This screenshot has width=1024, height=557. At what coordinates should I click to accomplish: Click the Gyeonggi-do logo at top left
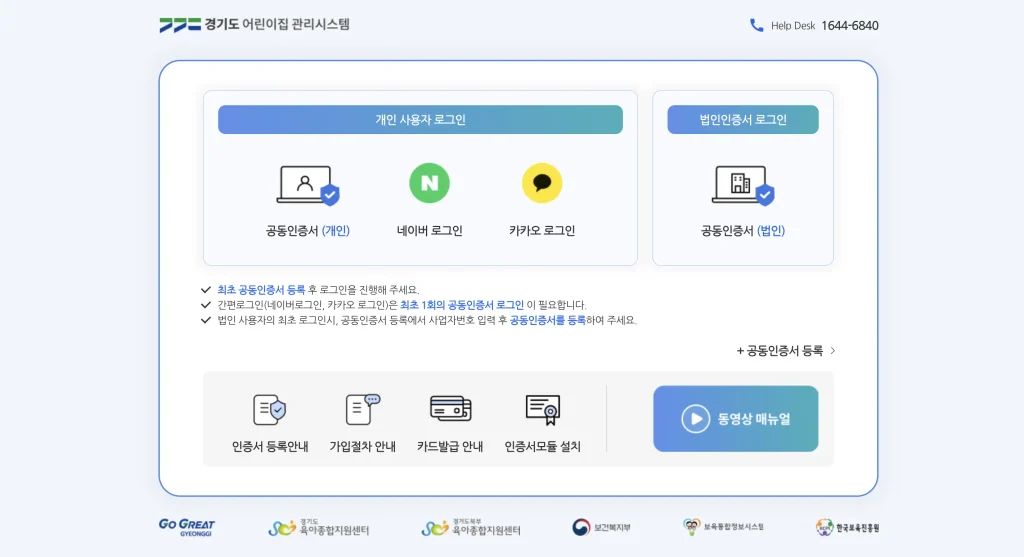180,25
